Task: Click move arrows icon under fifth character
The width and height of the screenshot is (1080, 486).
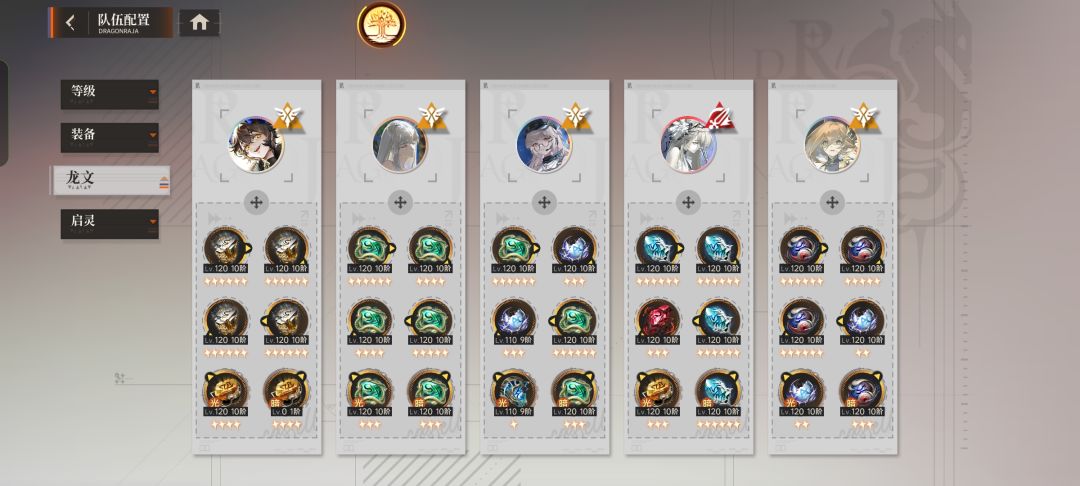Action: click(x=832, y=202)
